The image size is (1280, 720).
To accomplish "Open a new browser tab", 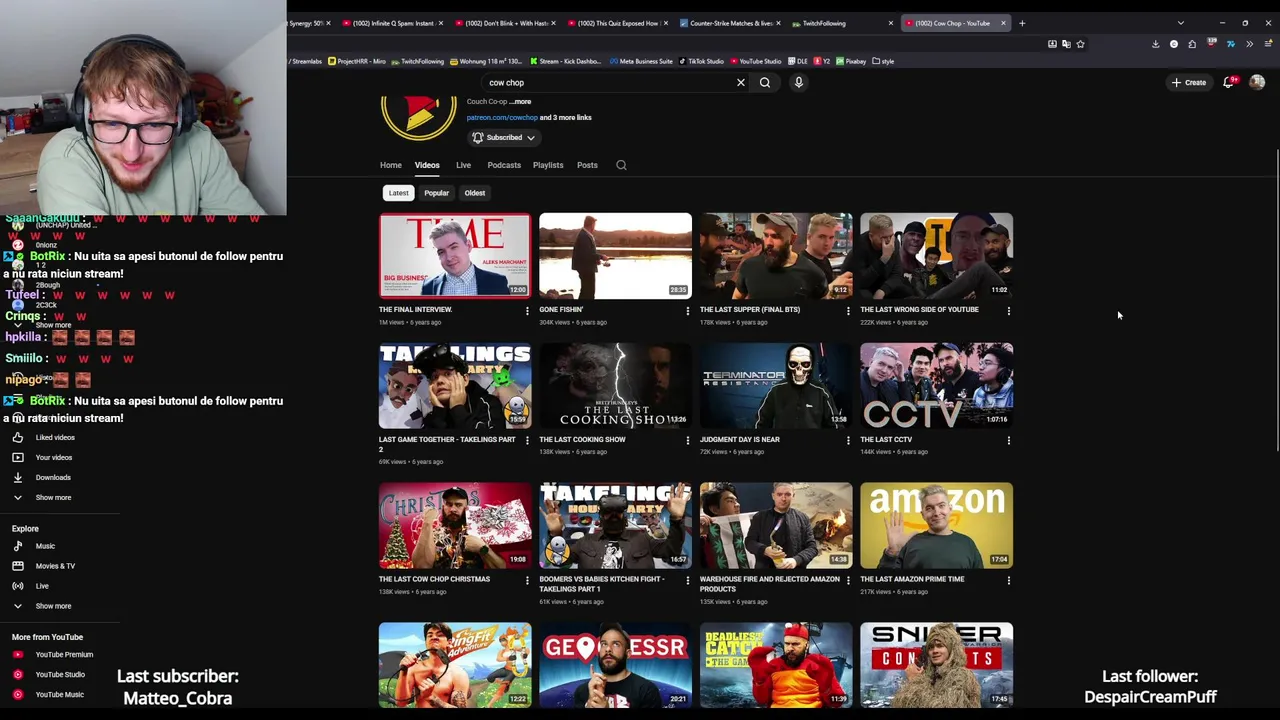I will point(1022,23).
